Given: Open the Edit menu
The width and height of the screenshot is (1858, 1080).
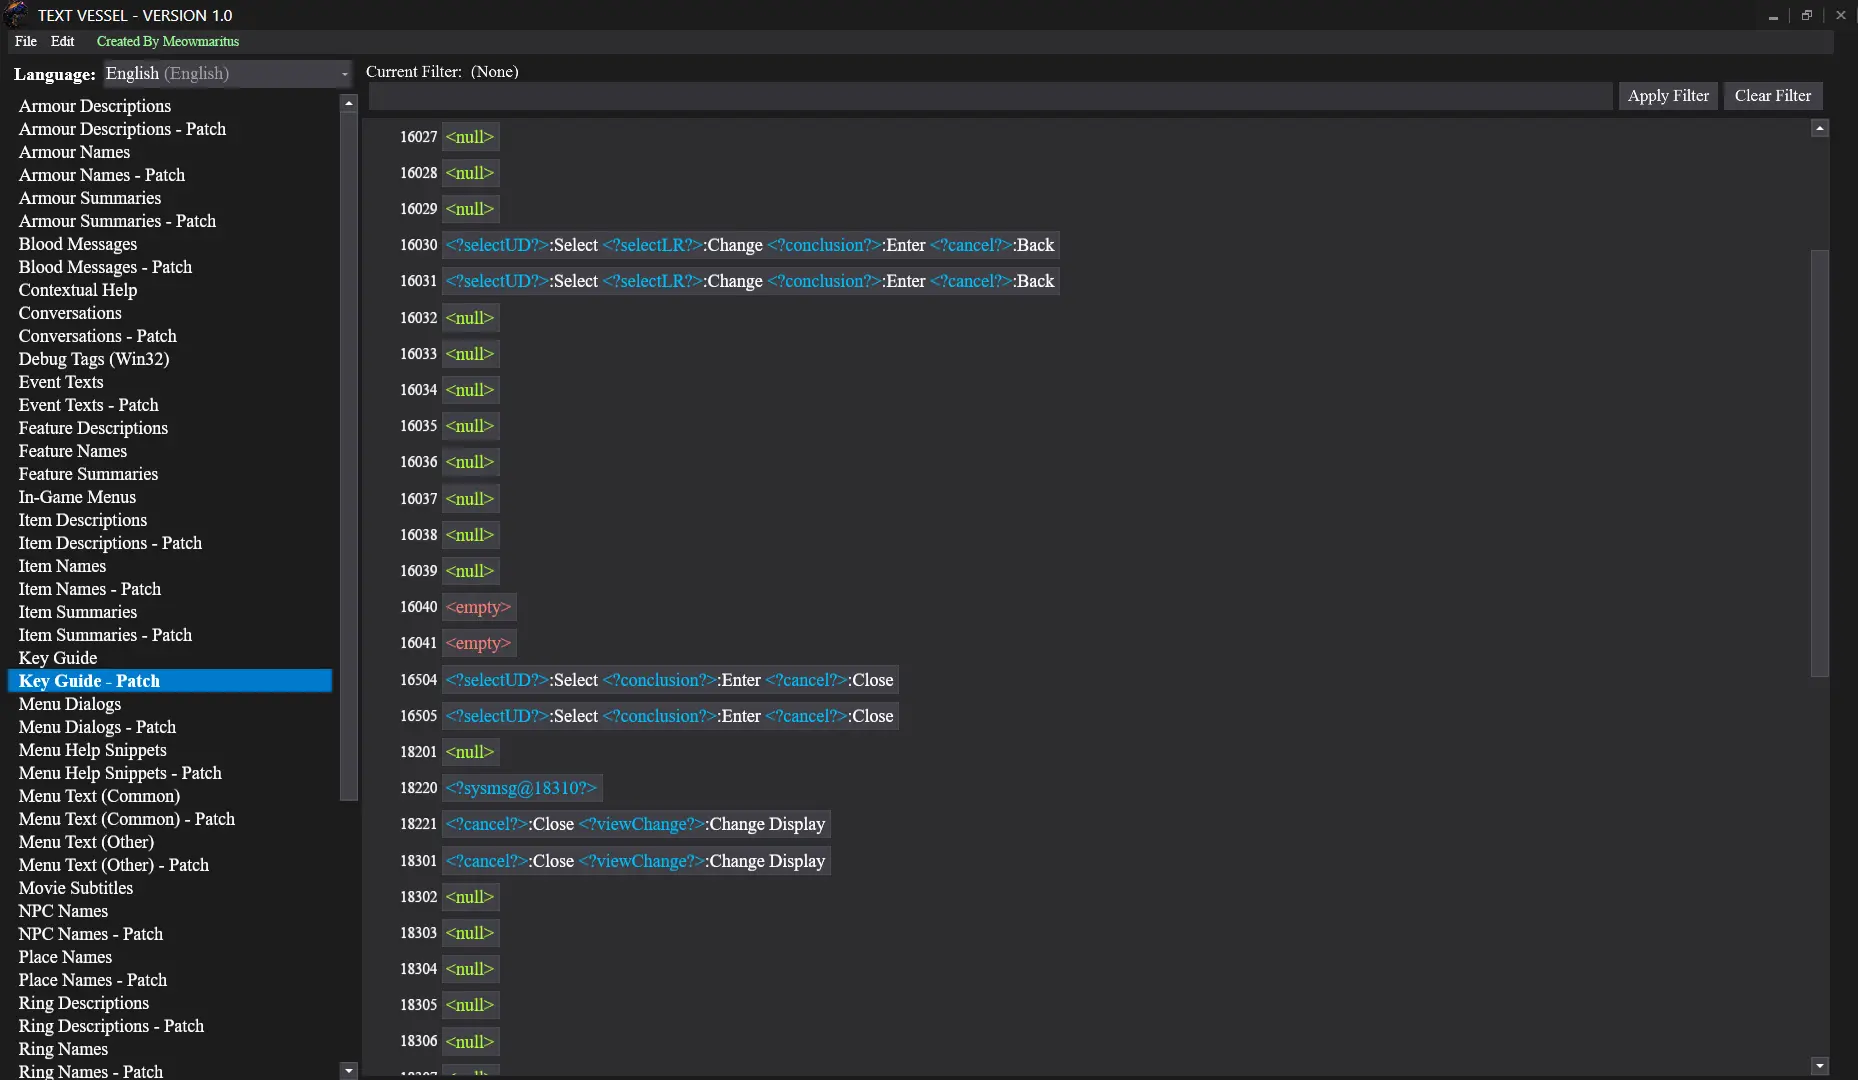Looking at the screenshot, I should 63,41.
